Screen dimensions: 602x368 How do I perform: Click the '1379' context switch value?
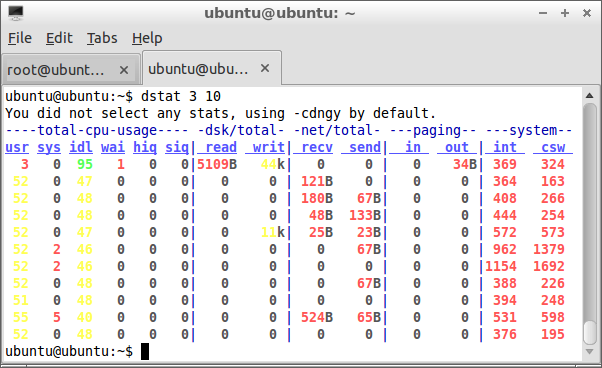pos(549,249)
